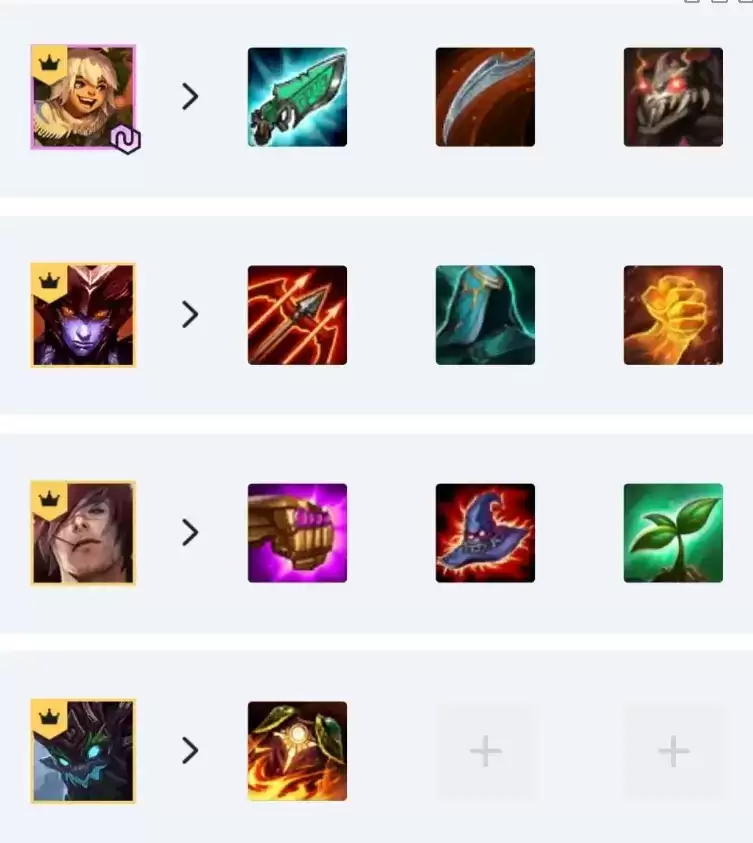Pick the purple and gold gauntlet item
The height and width of the screenshot is (843, 753).
[x=297, y=533]
